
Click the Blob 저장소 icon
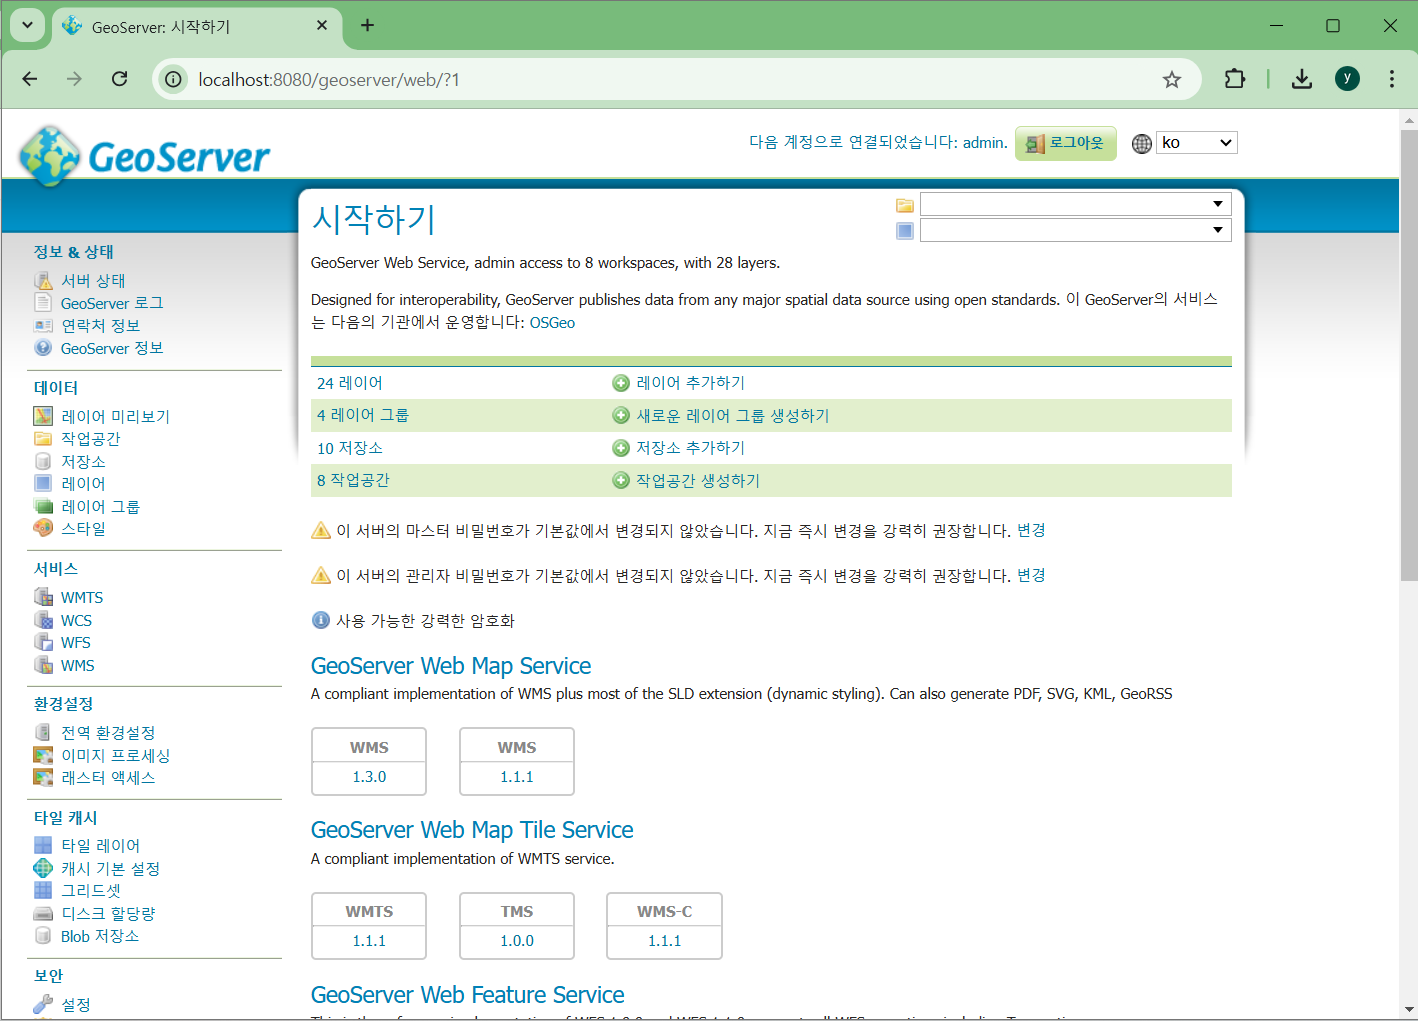[43, 936]
